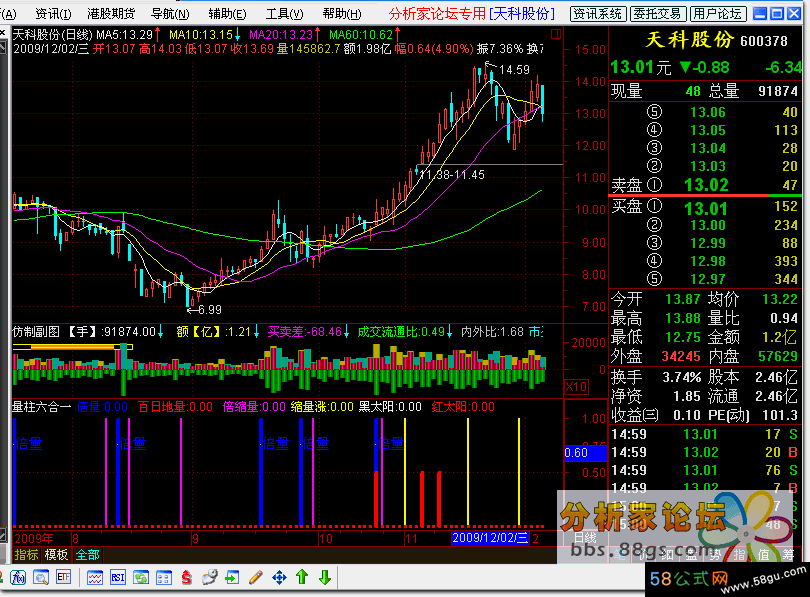The image size is (810, 597).
Task: Select the 筹 tab at bottom right
Action: pyautogui.click(x=788, y=555)
